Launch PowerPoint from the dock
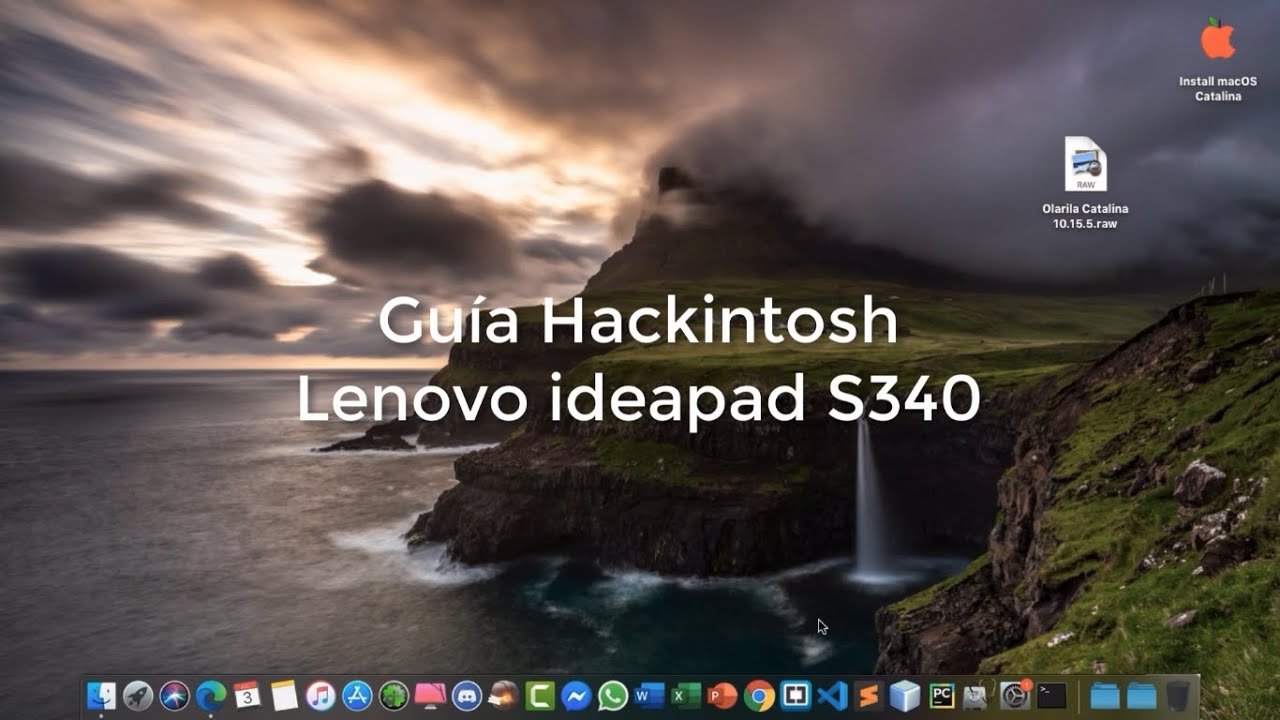This screenshot has height=720, width=1280. [x=722, y=695]
